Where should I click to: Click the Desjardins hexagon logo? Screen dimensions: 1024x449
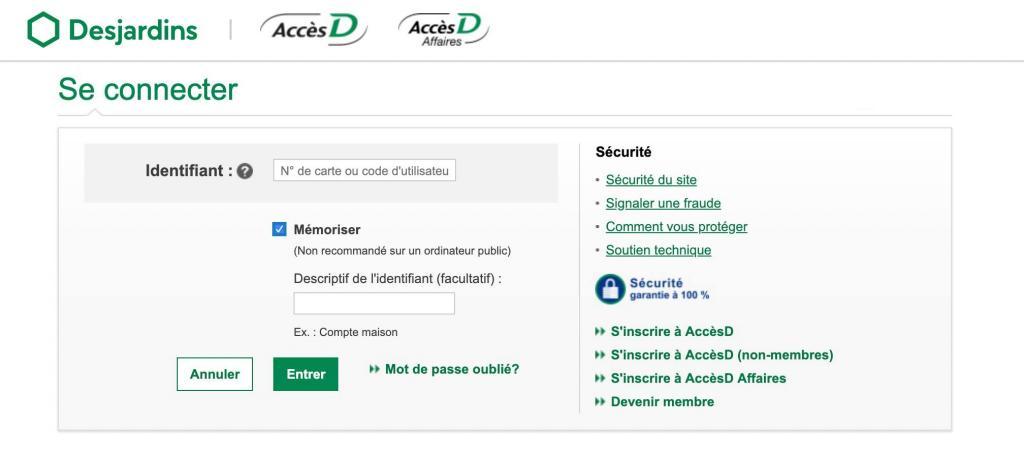pos(43,30)
